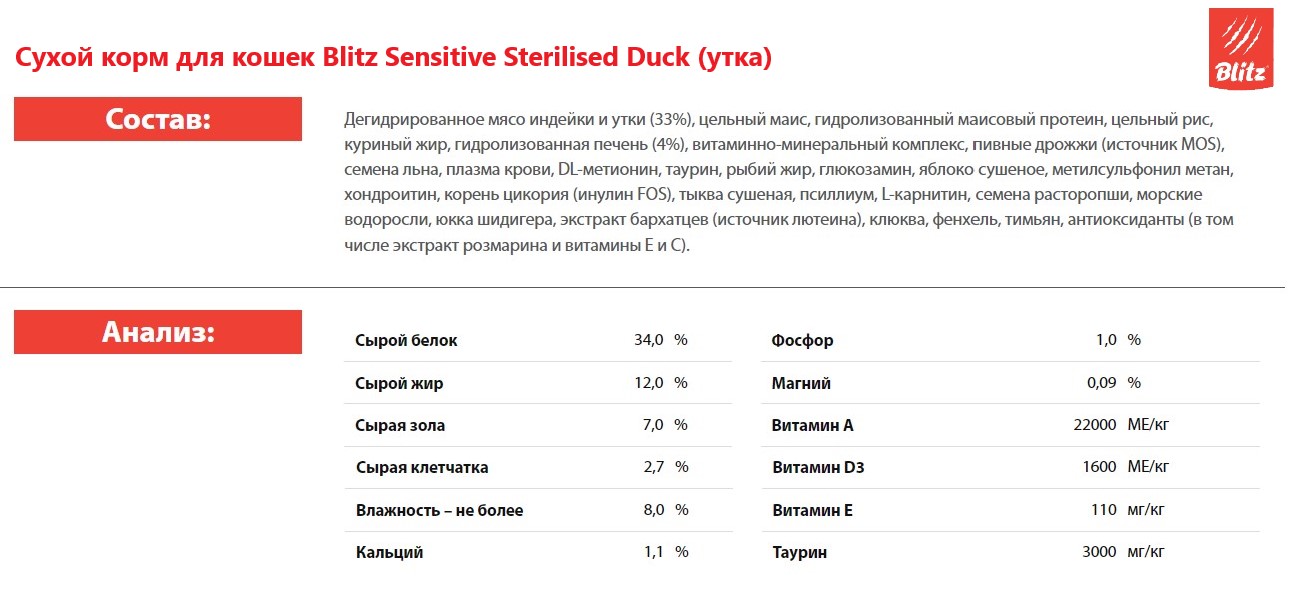Click the 22000 МЕ/кг value

[1120, 425]
